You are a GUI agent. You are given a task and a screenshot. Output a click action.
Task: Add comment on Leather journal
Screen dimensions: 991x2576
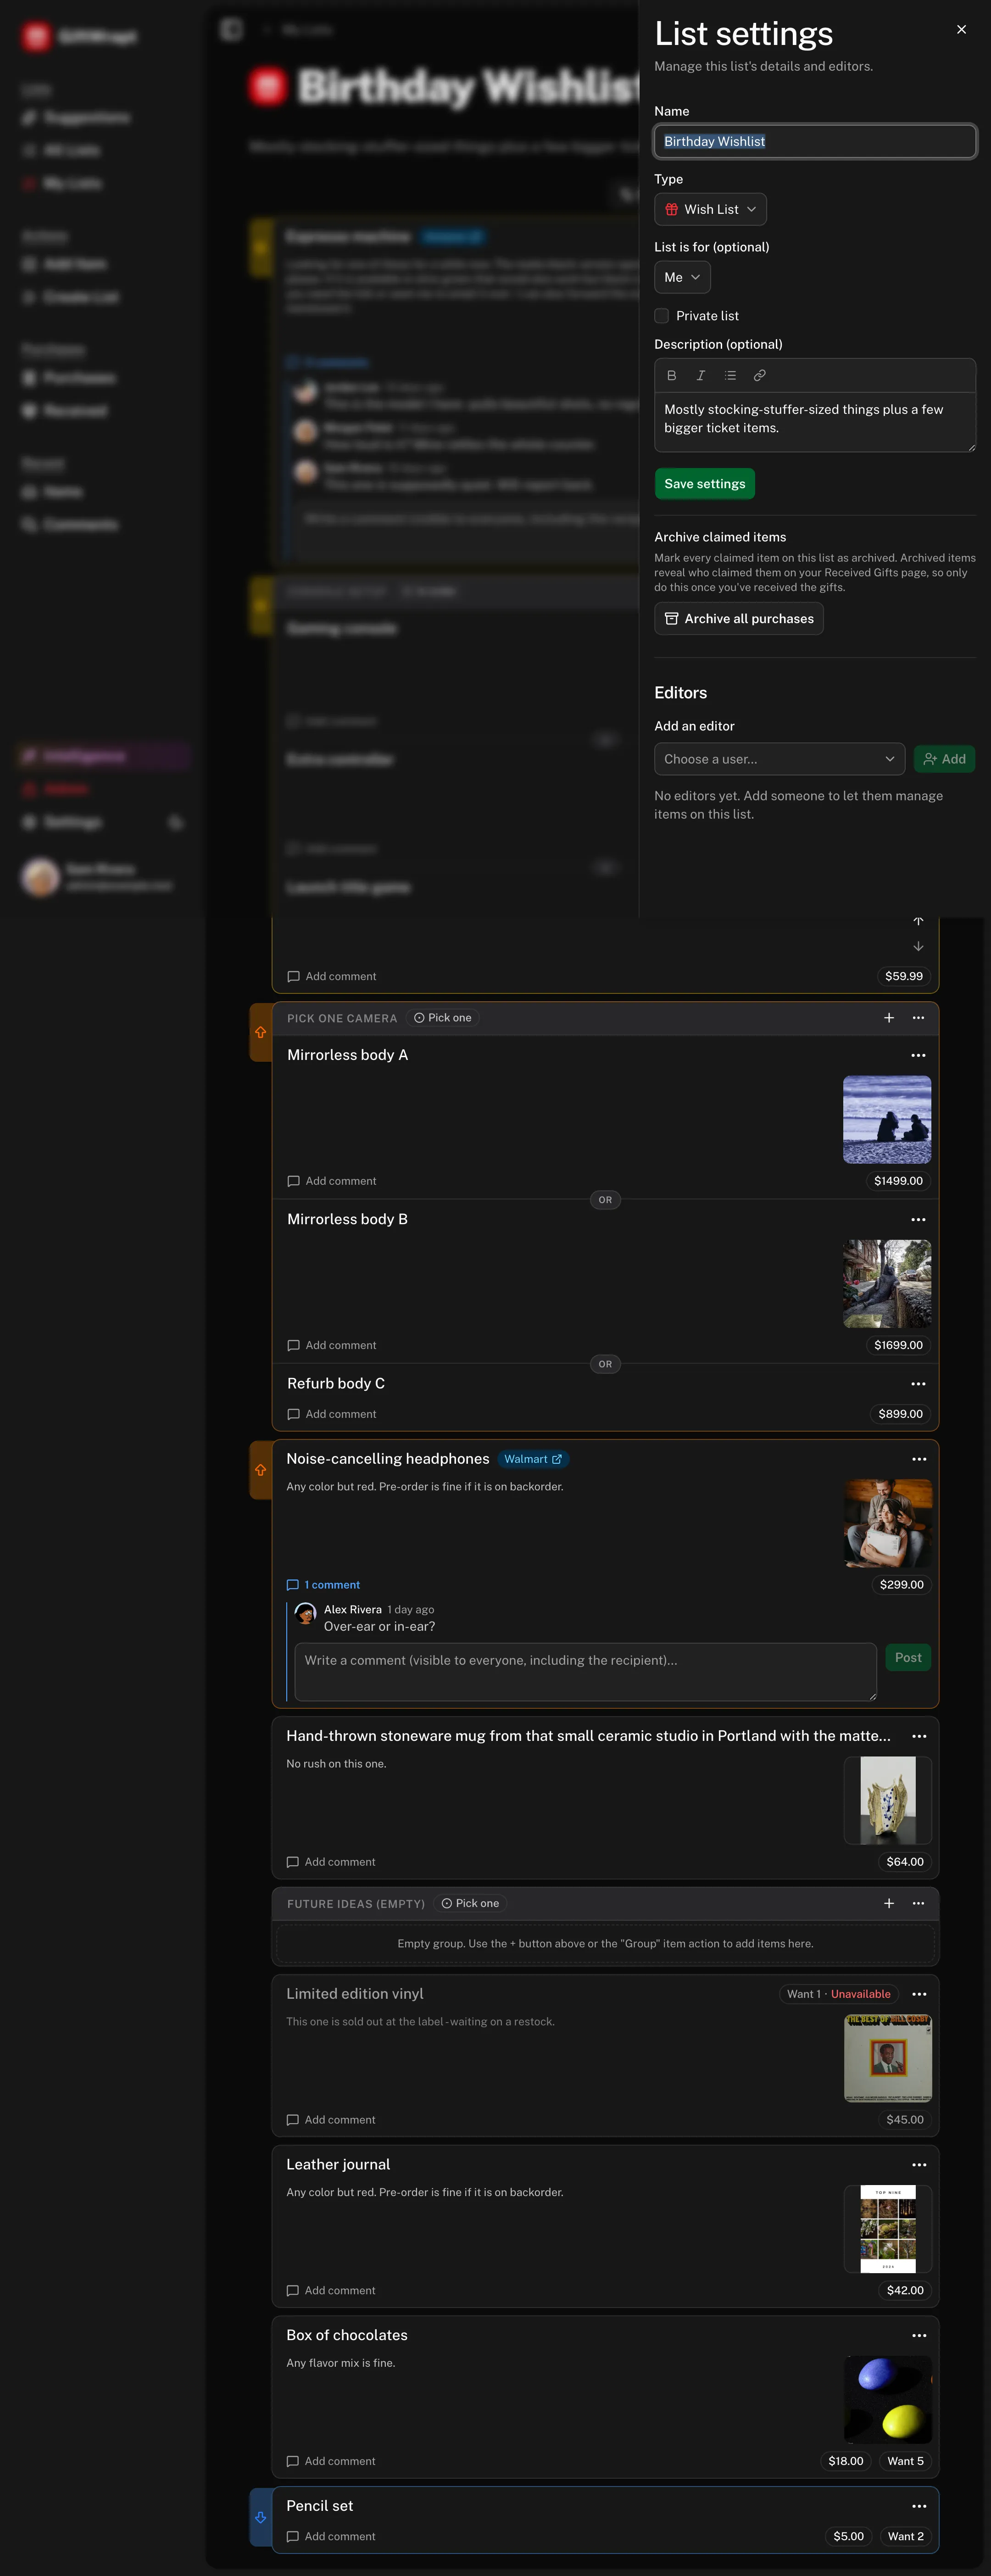[x=331, y=2291]
